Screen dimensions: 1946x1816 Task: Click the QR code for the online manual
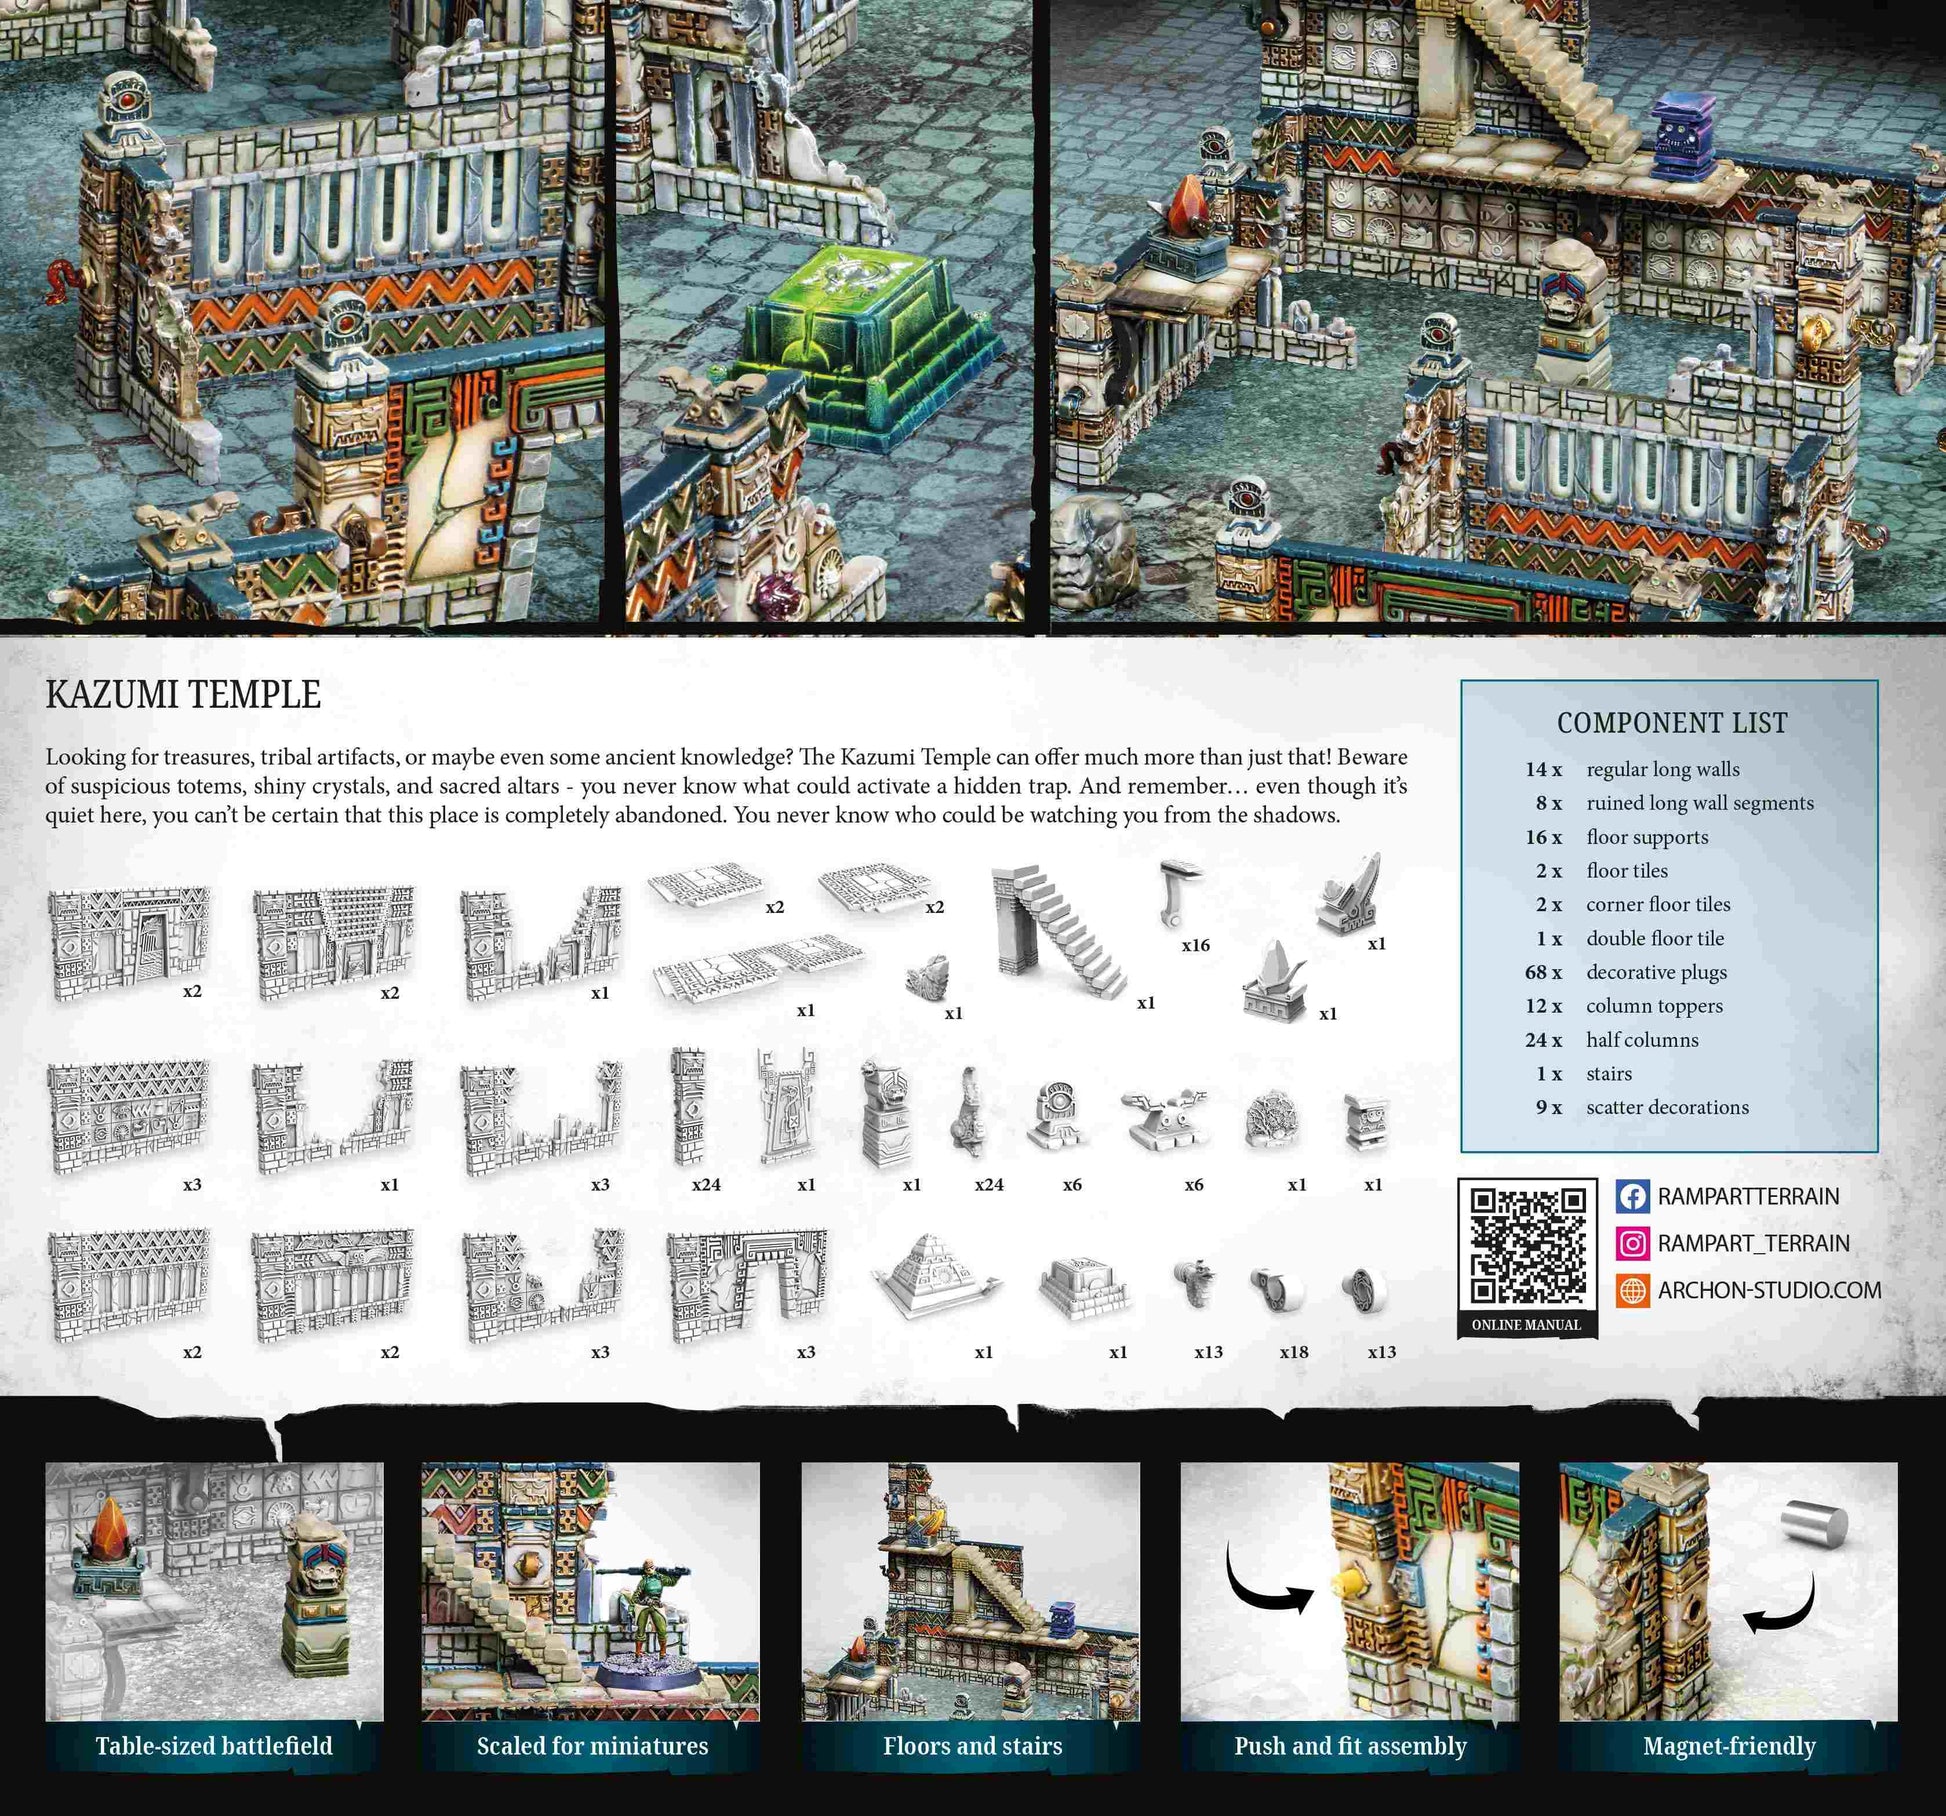coord(1527,1246)
